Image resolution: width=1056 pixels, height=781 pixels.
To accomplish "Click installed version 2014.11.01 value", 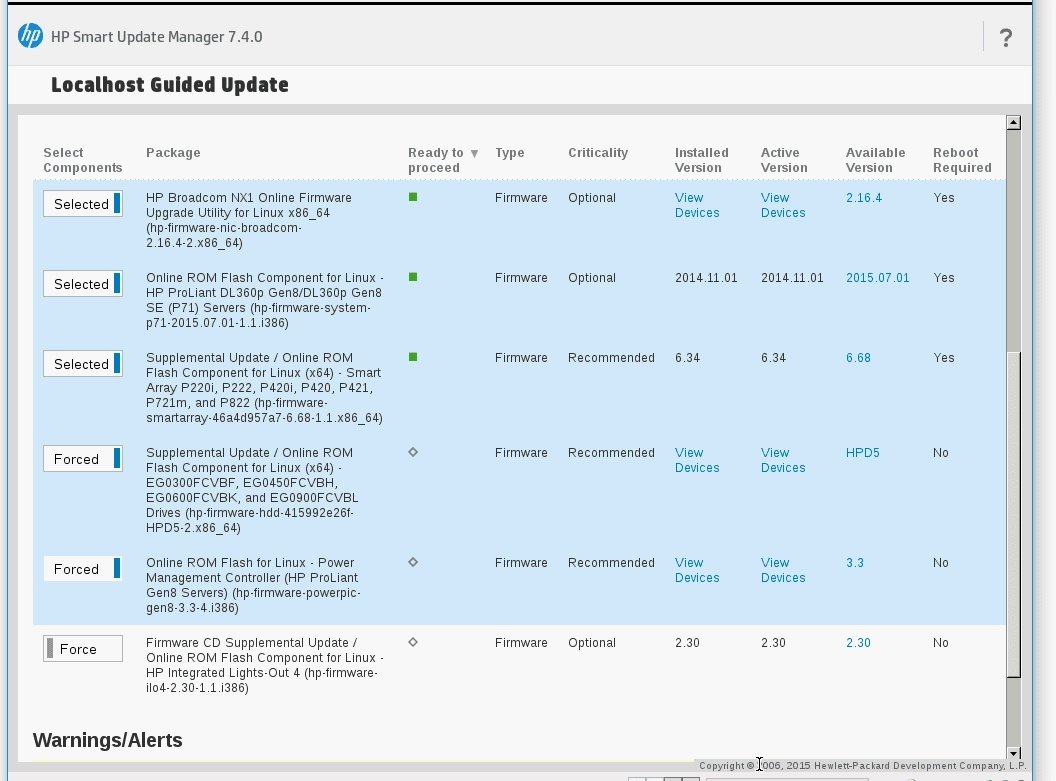I will click(x=706, y=277).
